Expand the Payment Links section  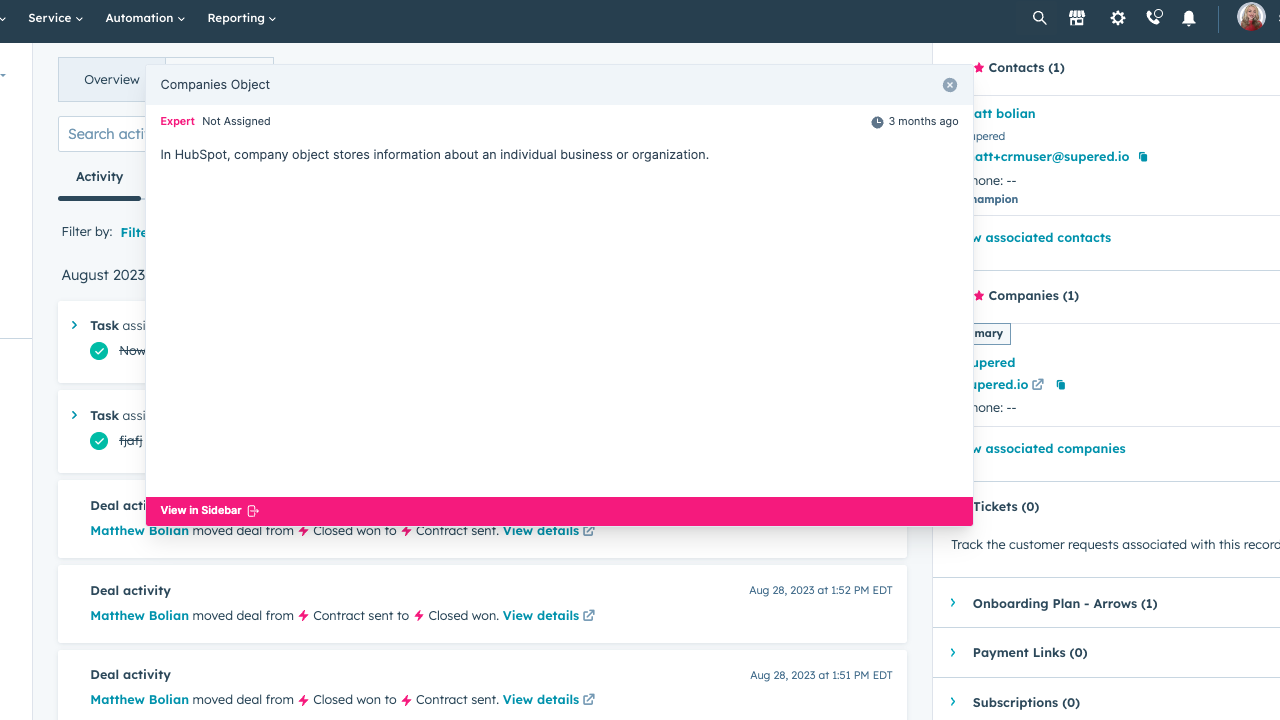click(953, 652)
